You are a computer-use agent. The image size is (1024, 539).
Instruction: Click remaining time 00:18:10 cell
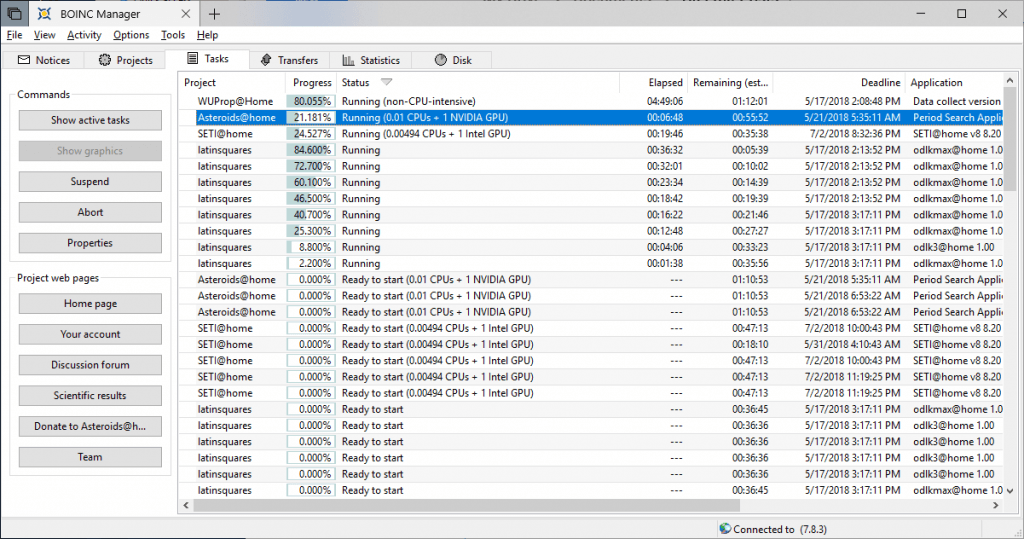pos(750,344)
